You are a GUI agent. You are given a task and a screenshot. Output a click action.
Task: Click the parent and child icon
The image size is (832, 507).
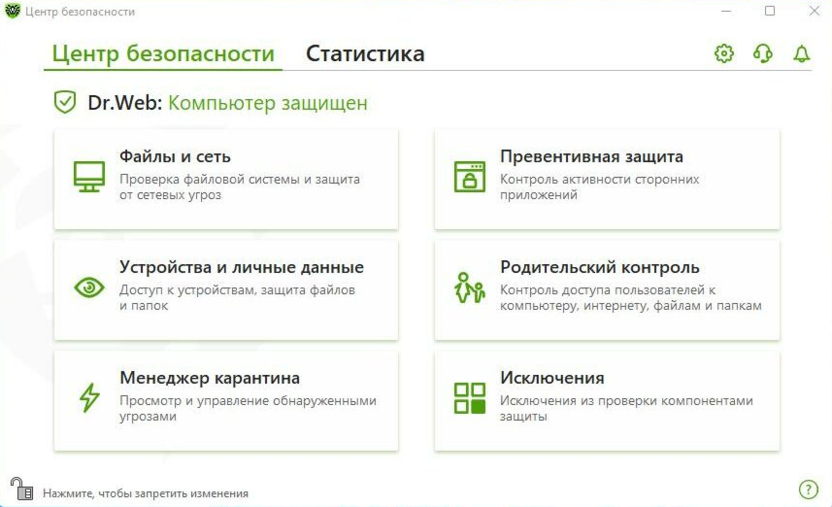click(x=470, y=287)
